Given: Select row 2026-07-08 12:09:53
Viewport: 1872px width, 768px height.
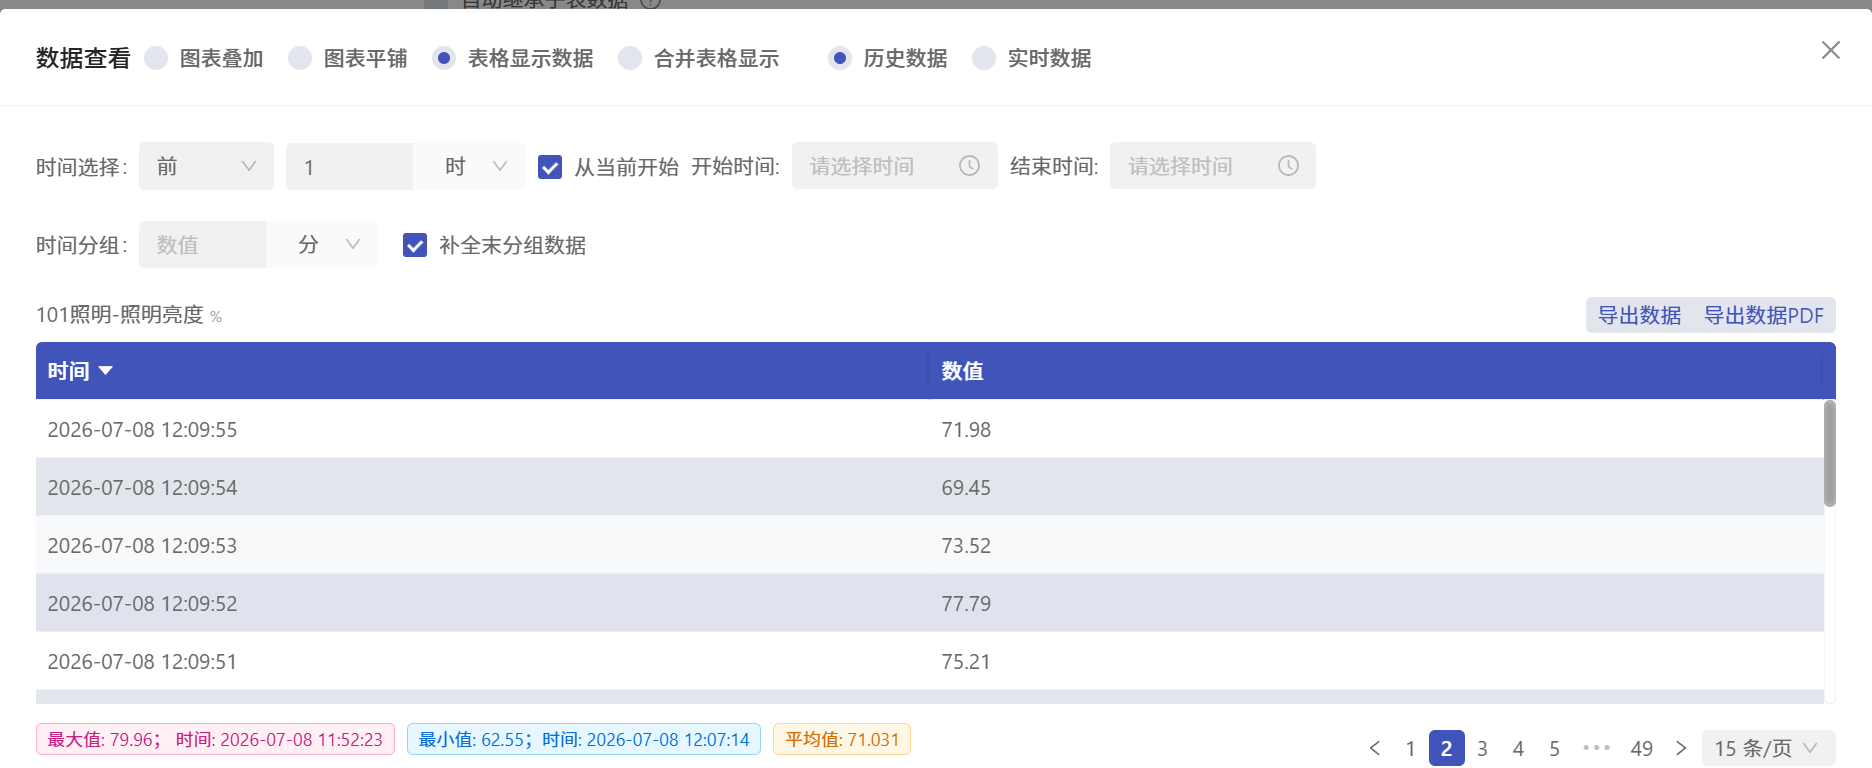Looking at the screenshot, I should [x=930, y=545].
